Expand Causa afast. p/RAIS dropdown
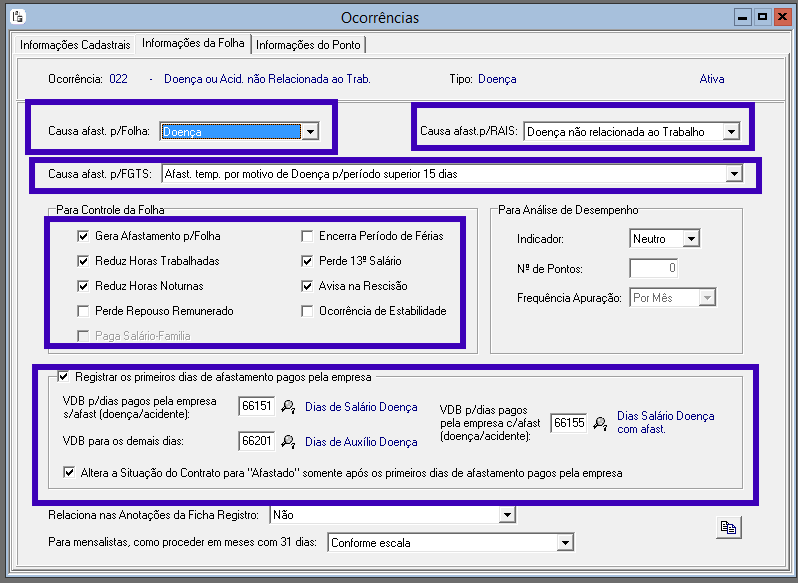Viewport: 798px width, 583px height. 731,131
